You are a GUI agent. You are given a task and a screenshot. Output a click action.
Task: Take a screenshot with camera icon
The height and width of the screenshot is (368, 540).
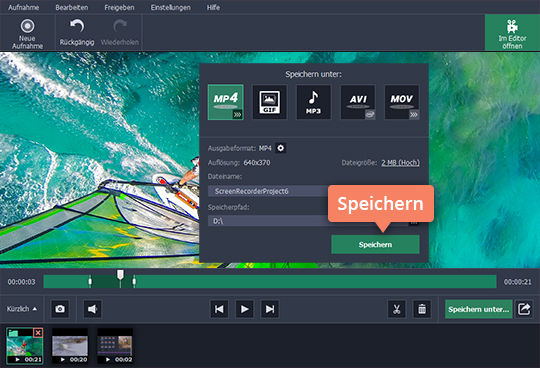(x=60, y=309)
